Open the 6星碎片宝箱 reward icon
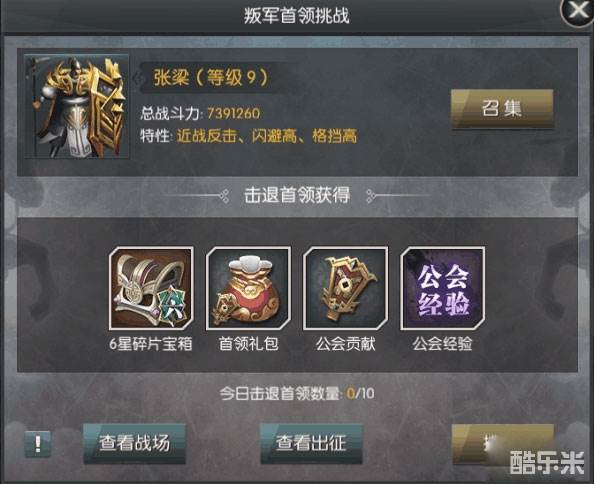594x484 pixels. [x=151, y=288]
